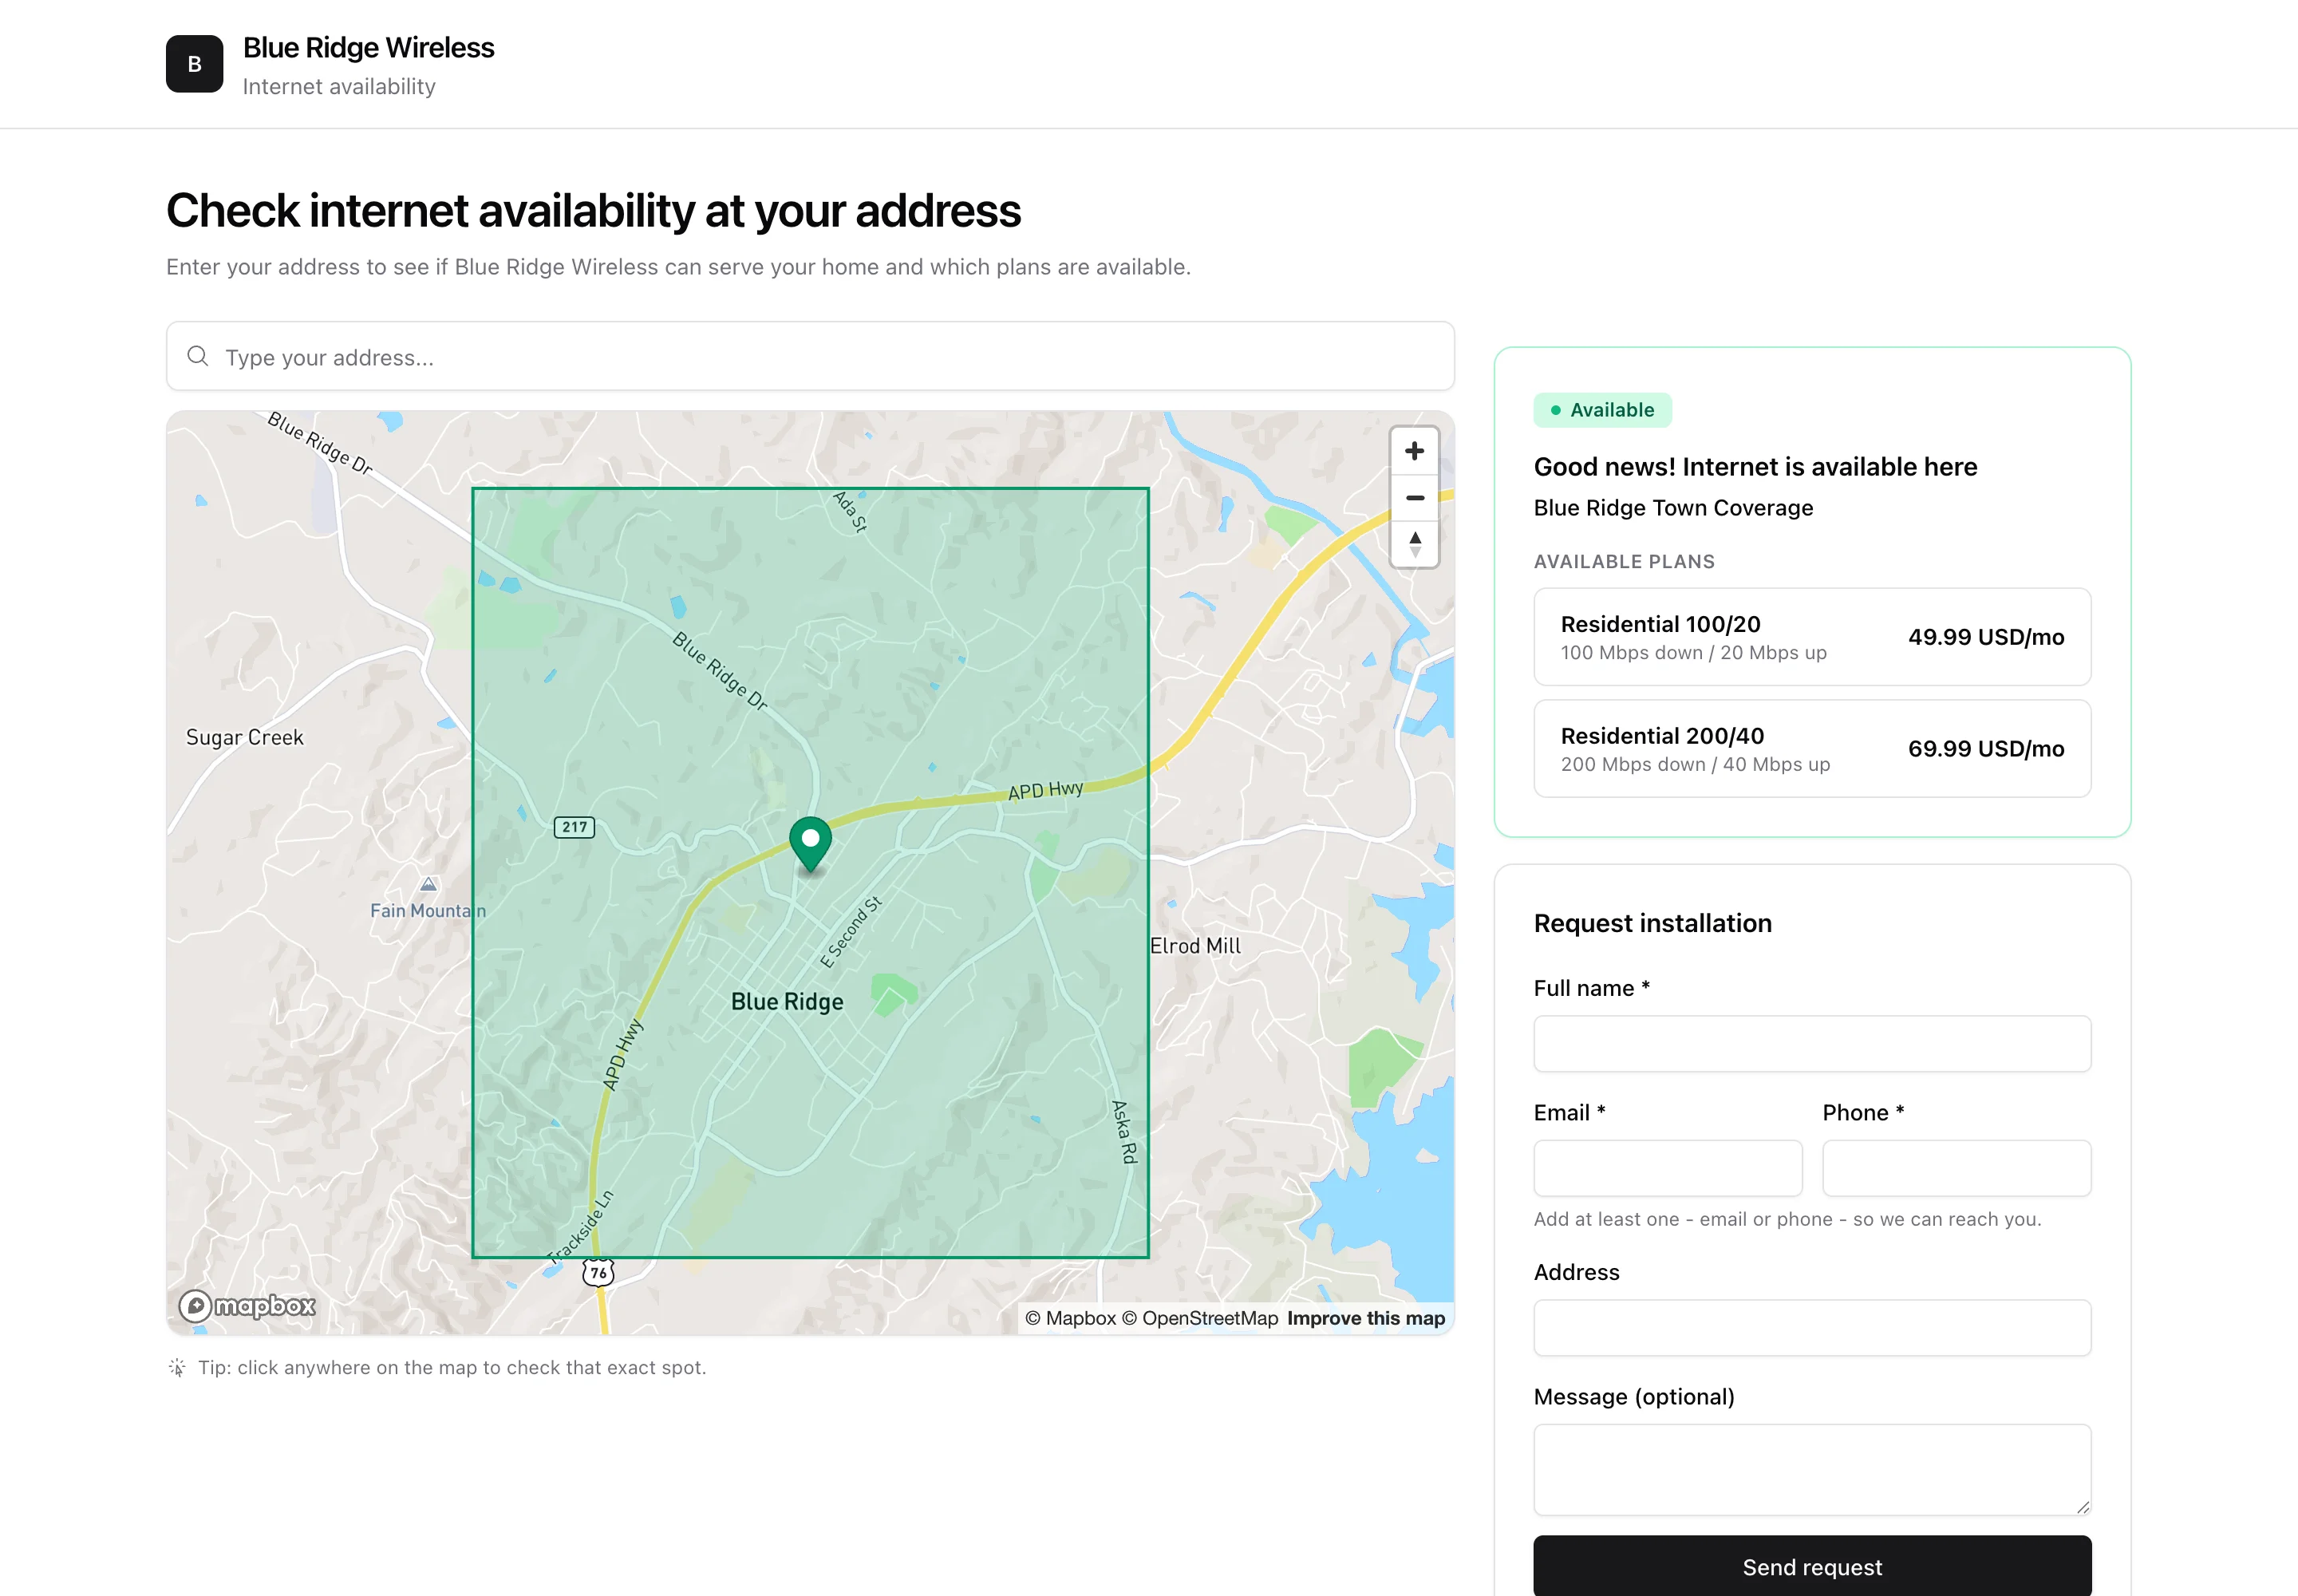Click into the Address field
This screenshot has width=2298, height=1596.
tap(1811, 1328)
